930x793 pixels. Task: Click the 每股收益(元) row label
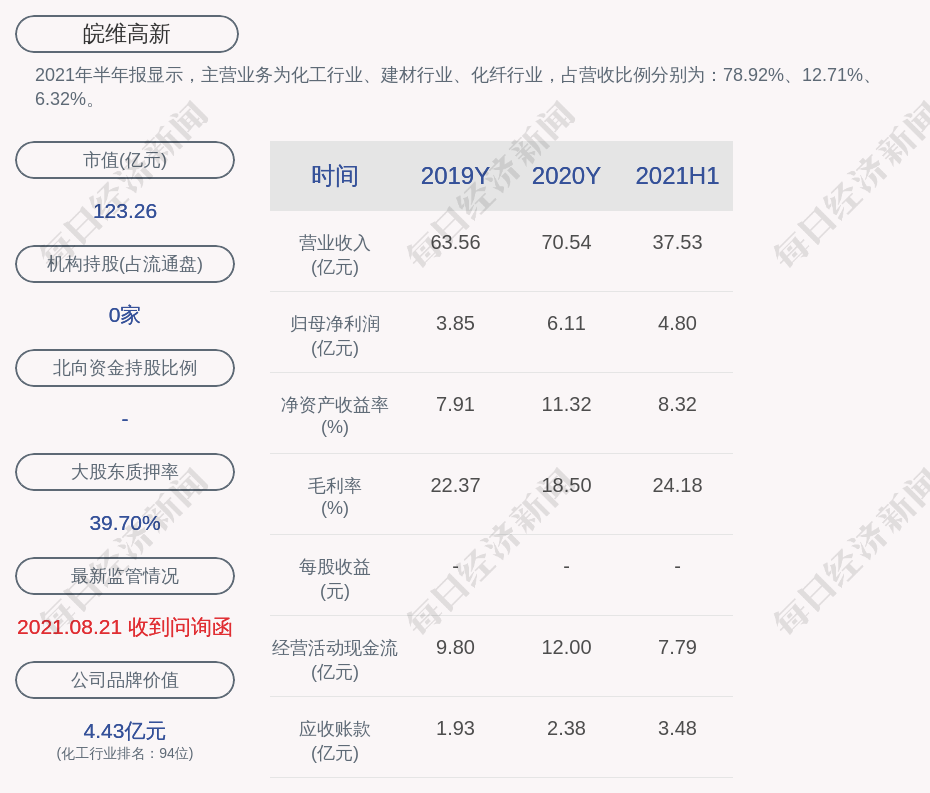tap(335, 579)
